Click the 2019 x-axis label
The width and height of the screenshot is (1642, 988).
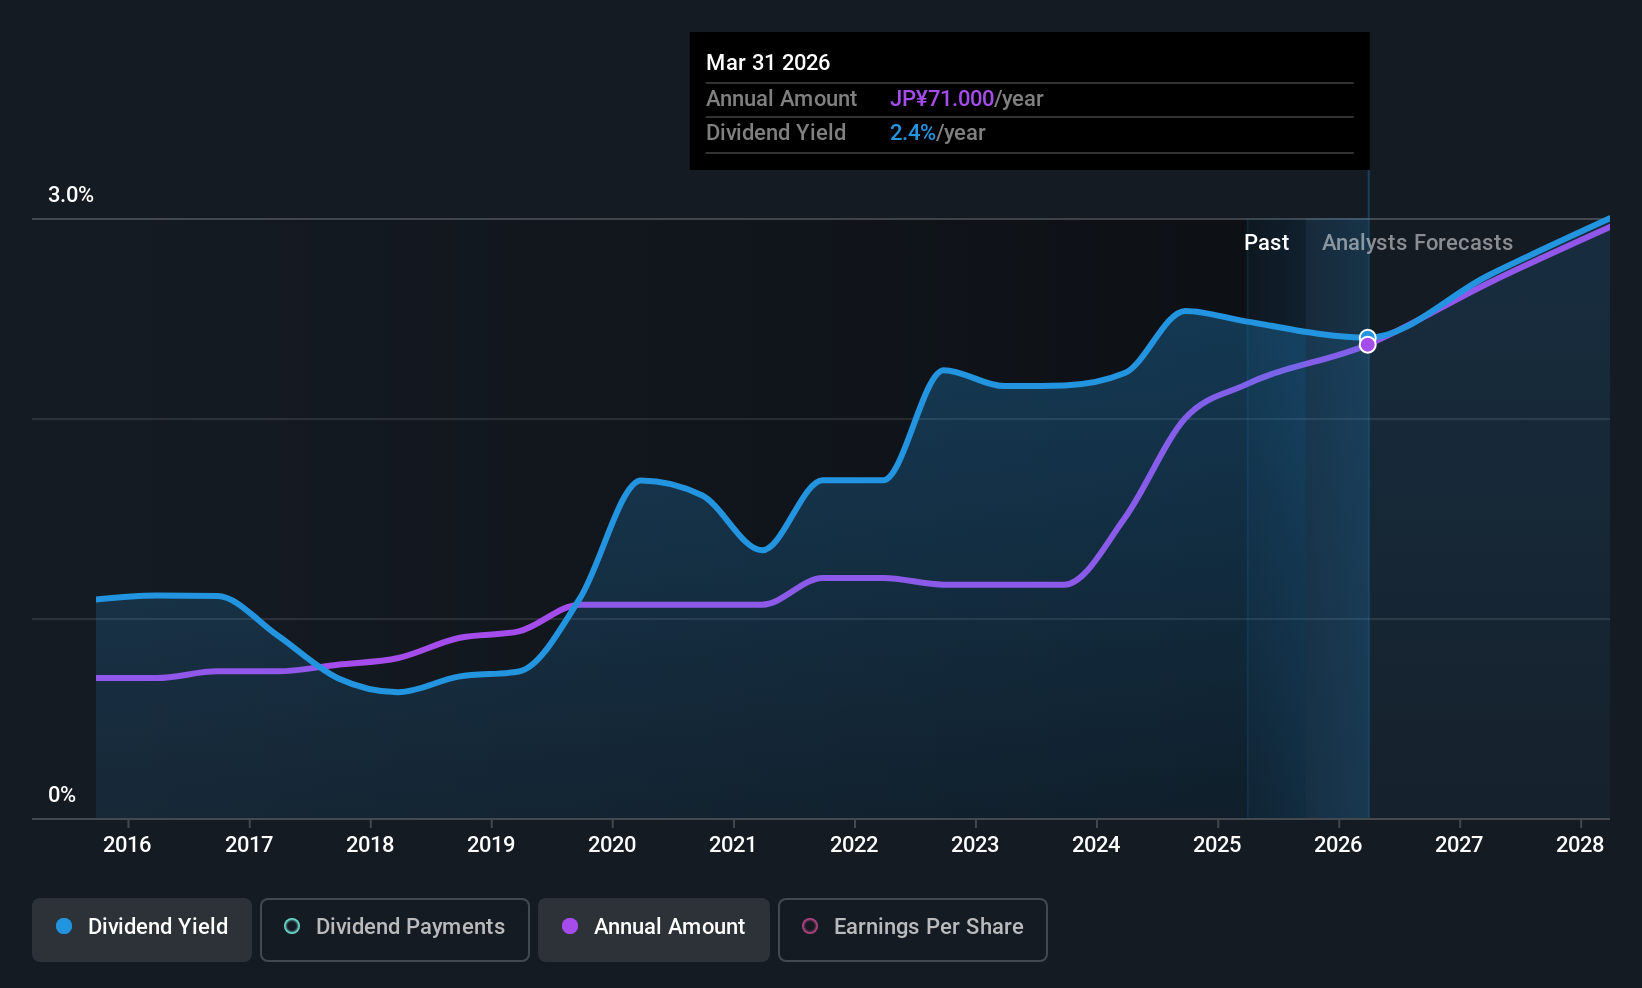(491, 844)
